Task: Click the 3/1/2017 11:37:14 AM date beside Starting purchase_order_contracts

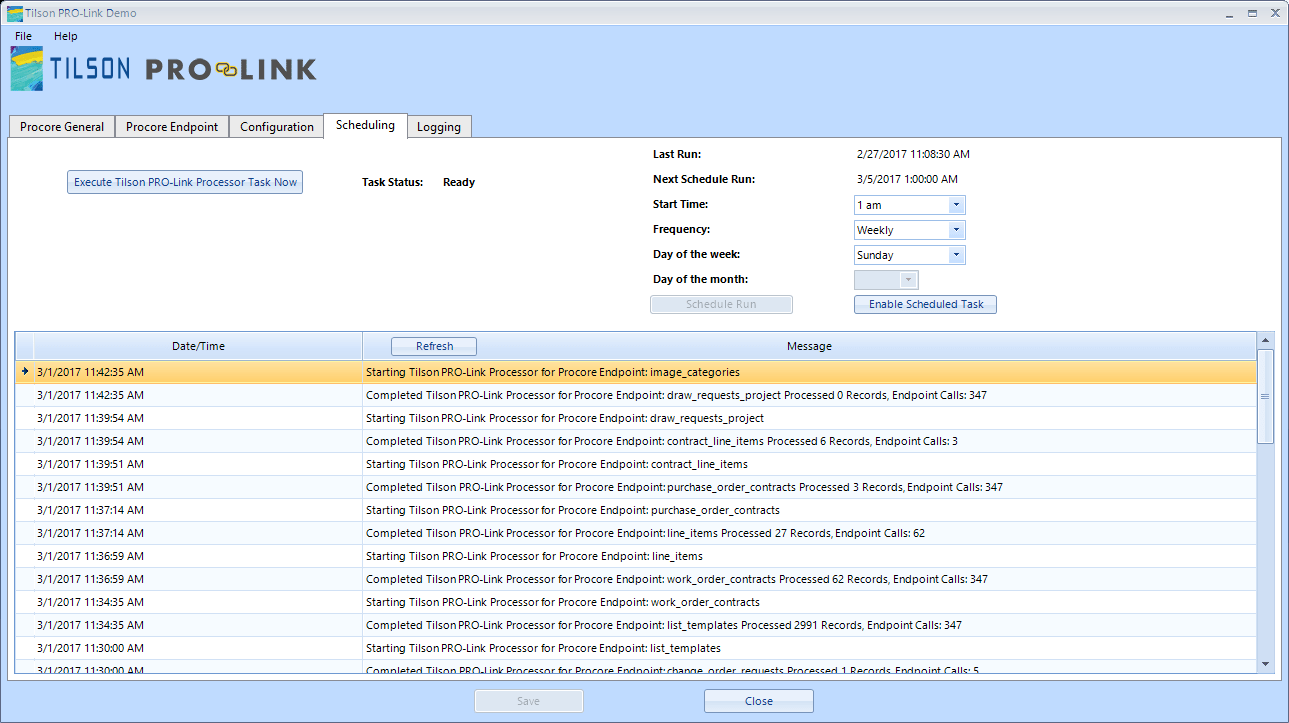Action: [x=198, y=510]
